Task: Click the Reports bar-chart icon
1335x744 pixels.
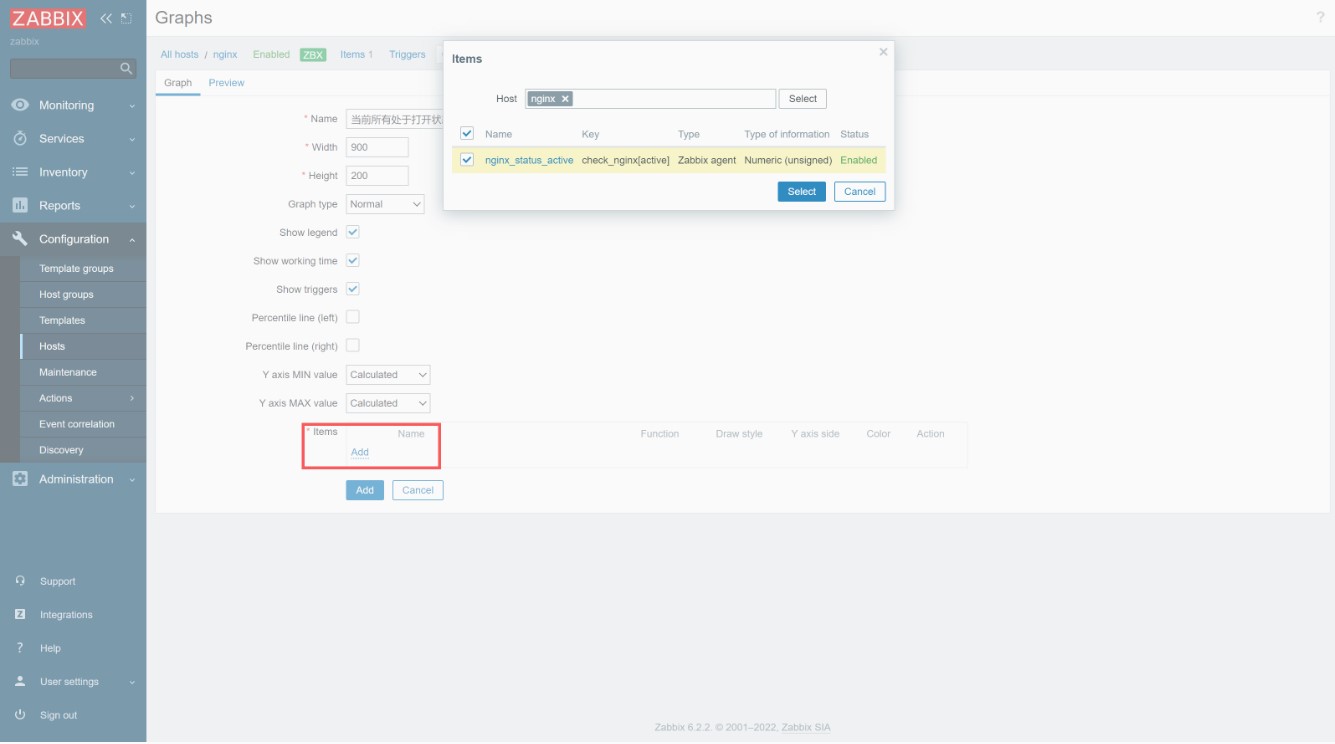Action: click(x=20, y=205)
